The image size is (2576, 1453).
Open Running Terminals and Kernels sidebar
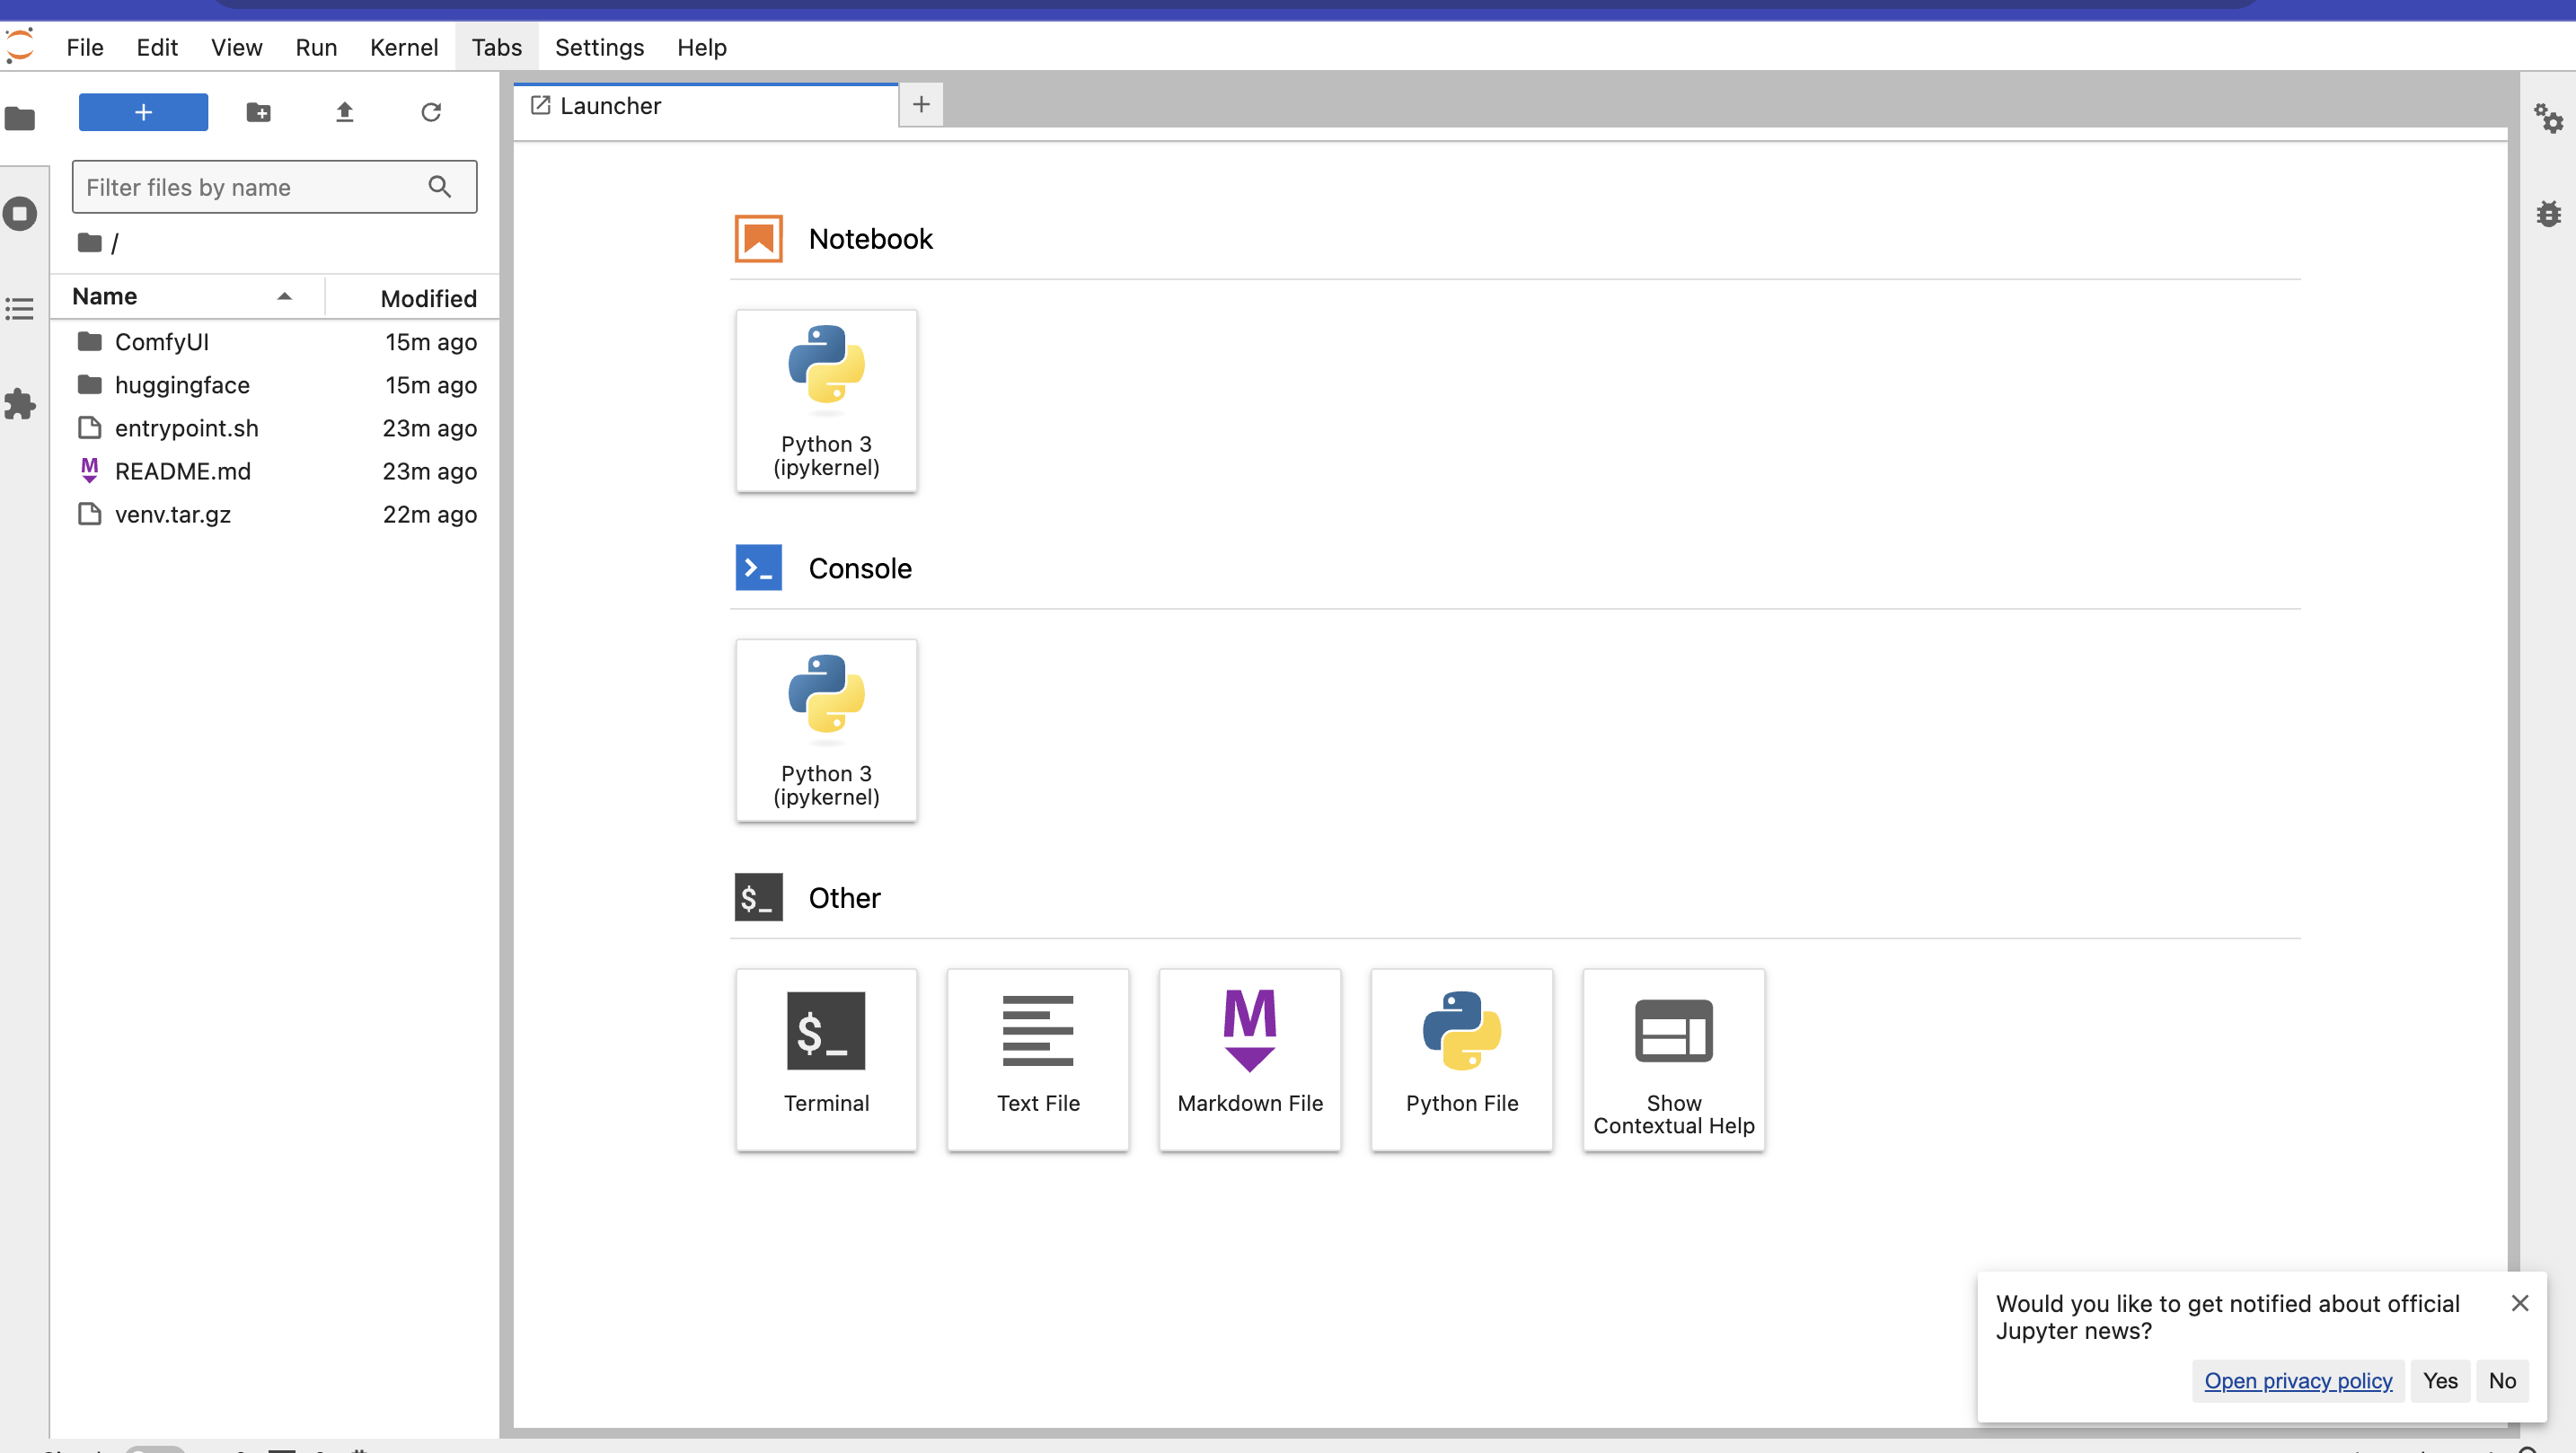20,214
